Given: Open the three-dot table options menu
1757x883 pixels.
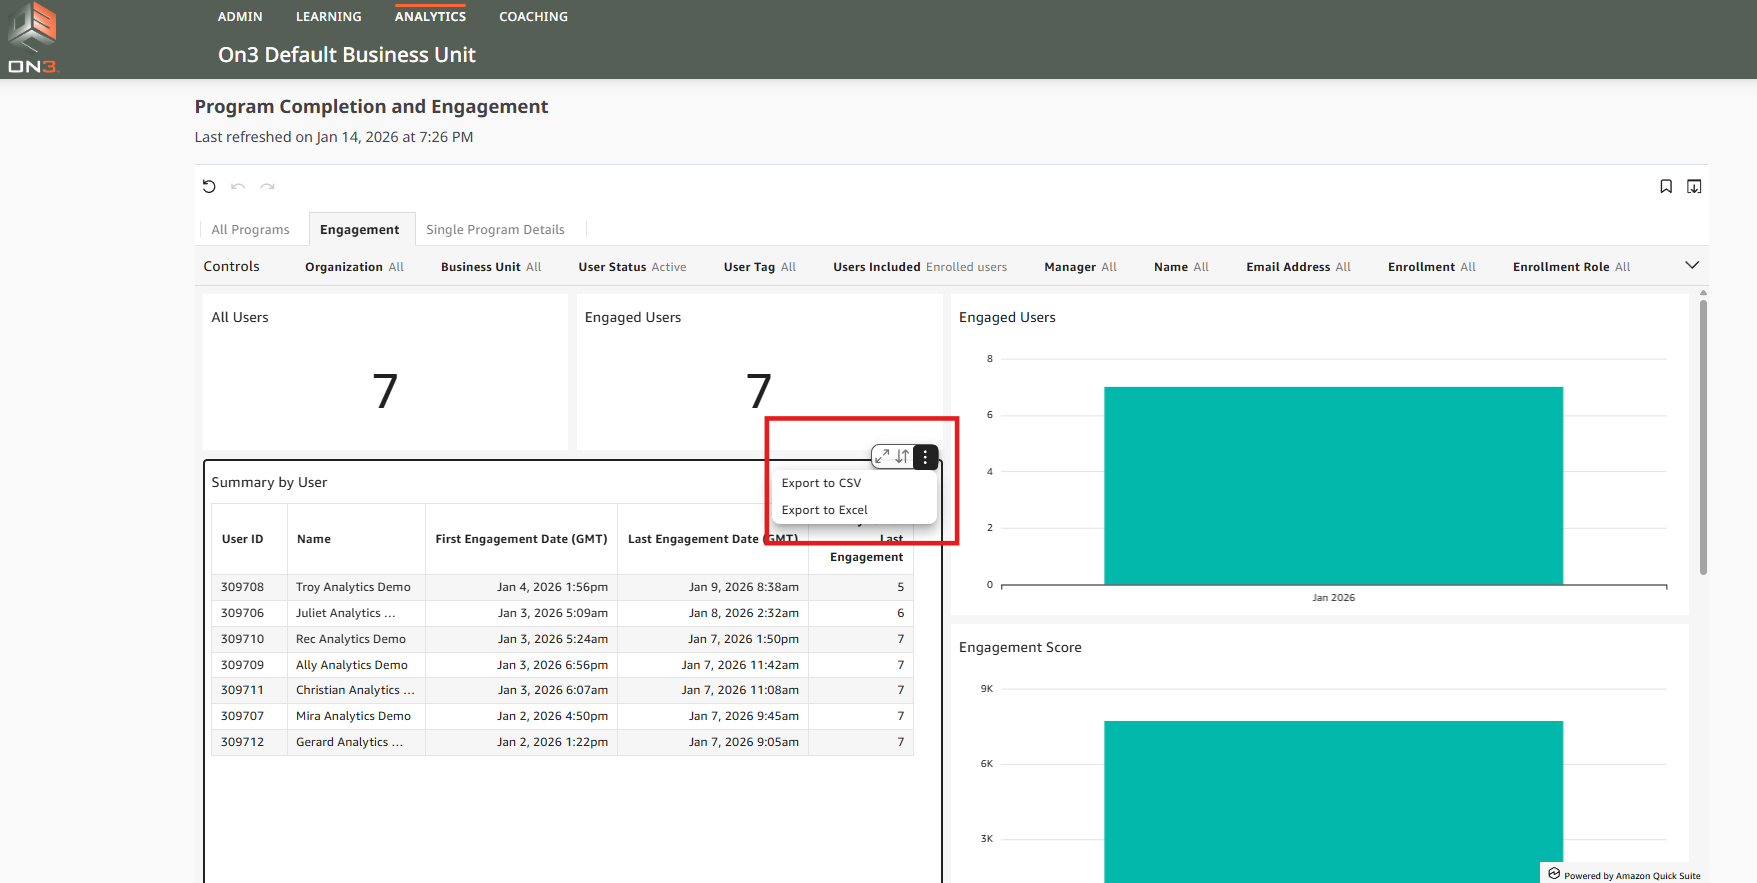Looking at the screenshot, I should (x=925, y=457).
